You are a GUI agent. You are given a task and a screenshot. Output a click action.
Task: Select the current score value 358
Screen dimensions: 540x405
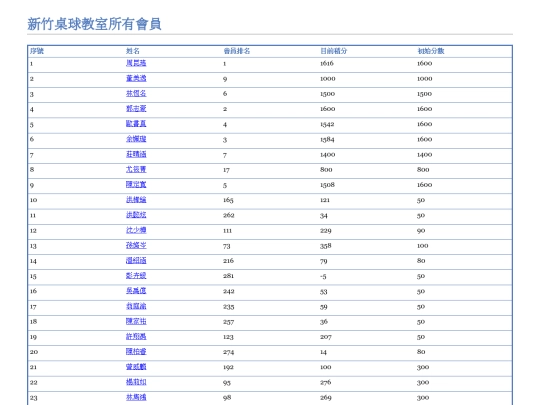[325, 246]
